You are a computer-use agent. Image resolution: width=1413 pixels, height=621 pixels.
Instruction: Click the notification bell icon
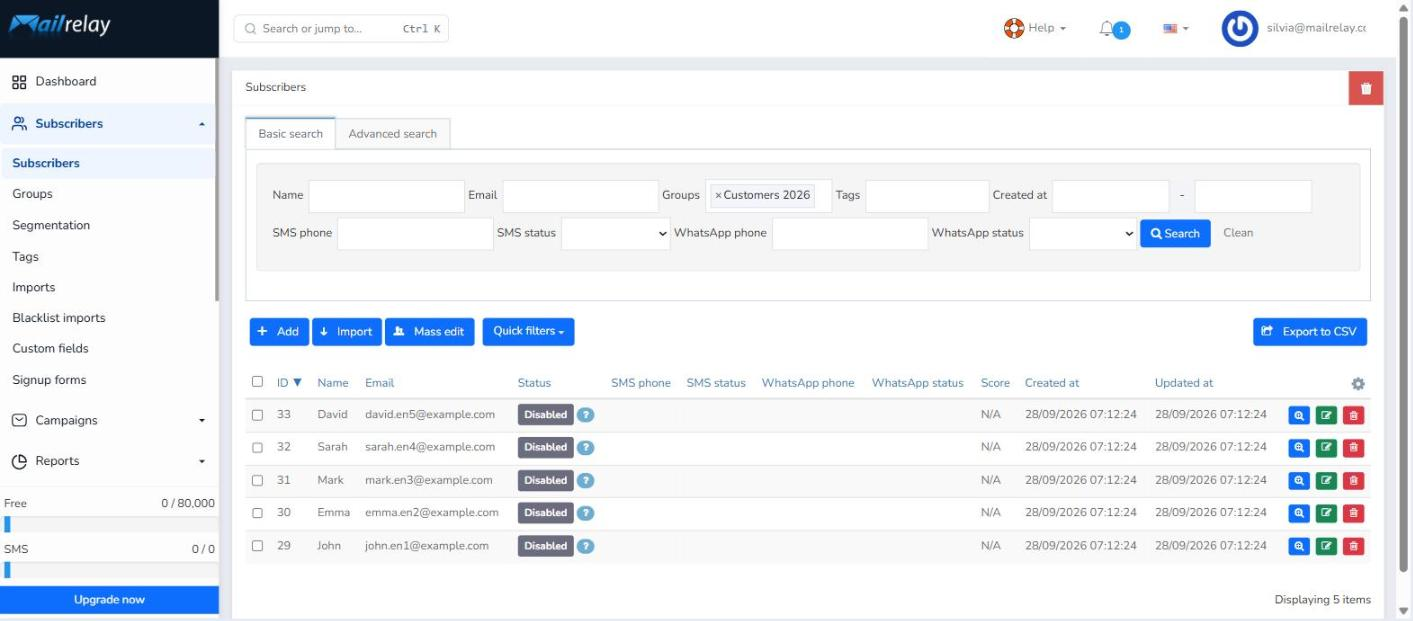tap(1107, 29)
